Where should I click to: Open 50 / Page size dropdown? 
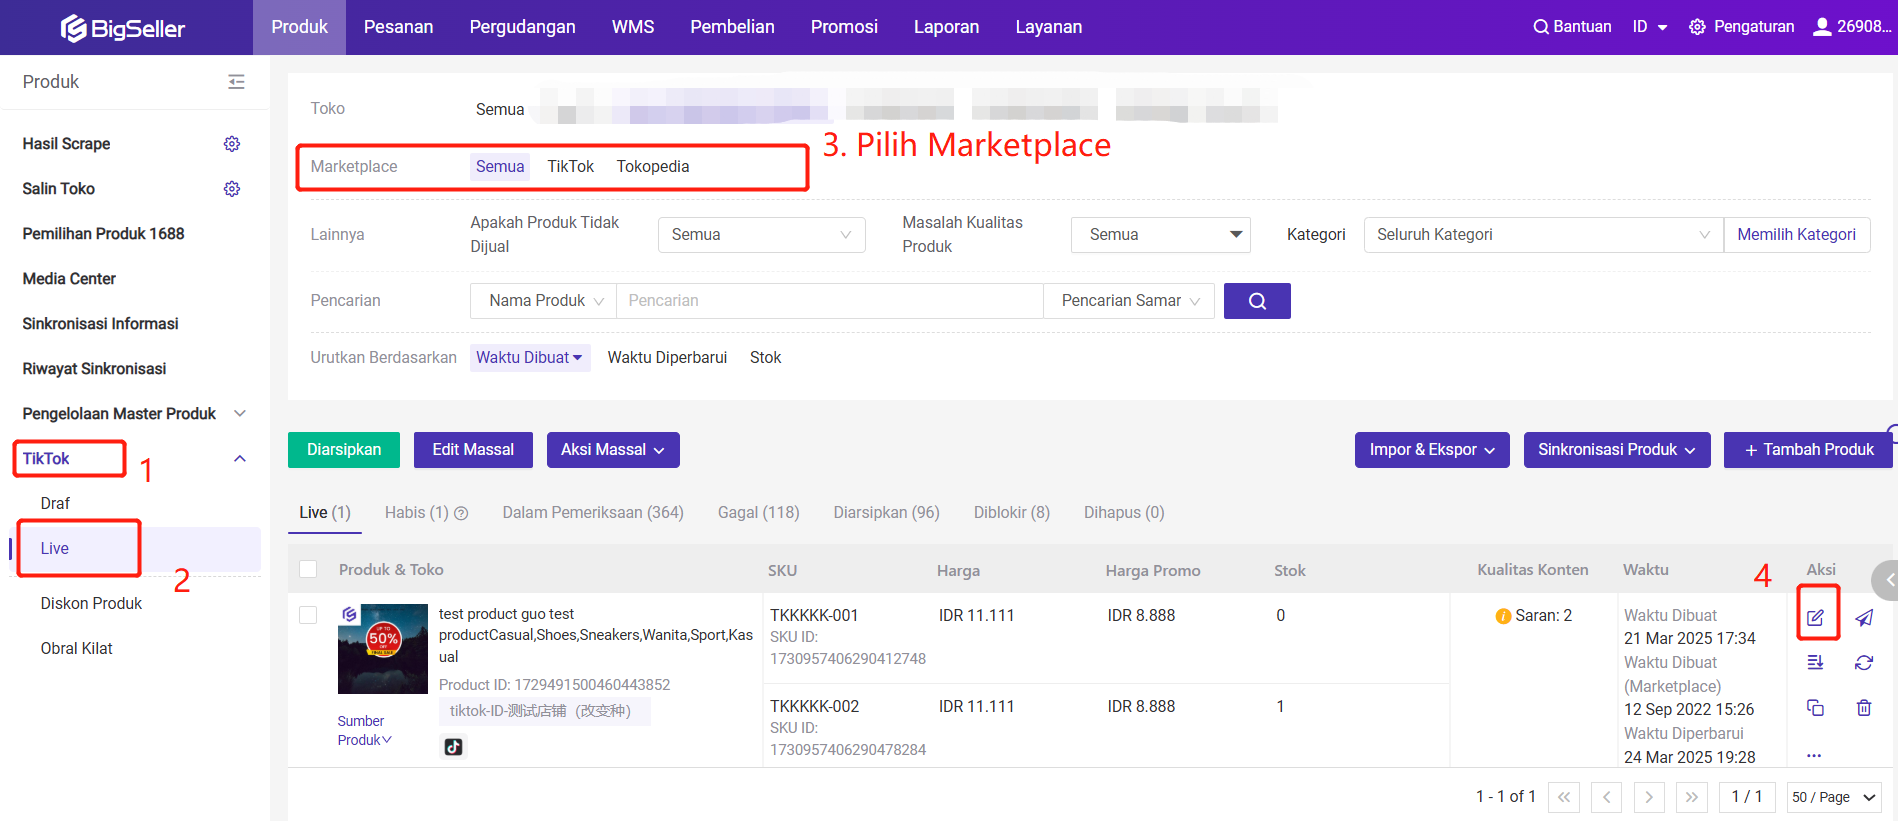[x=1834, y=797]
